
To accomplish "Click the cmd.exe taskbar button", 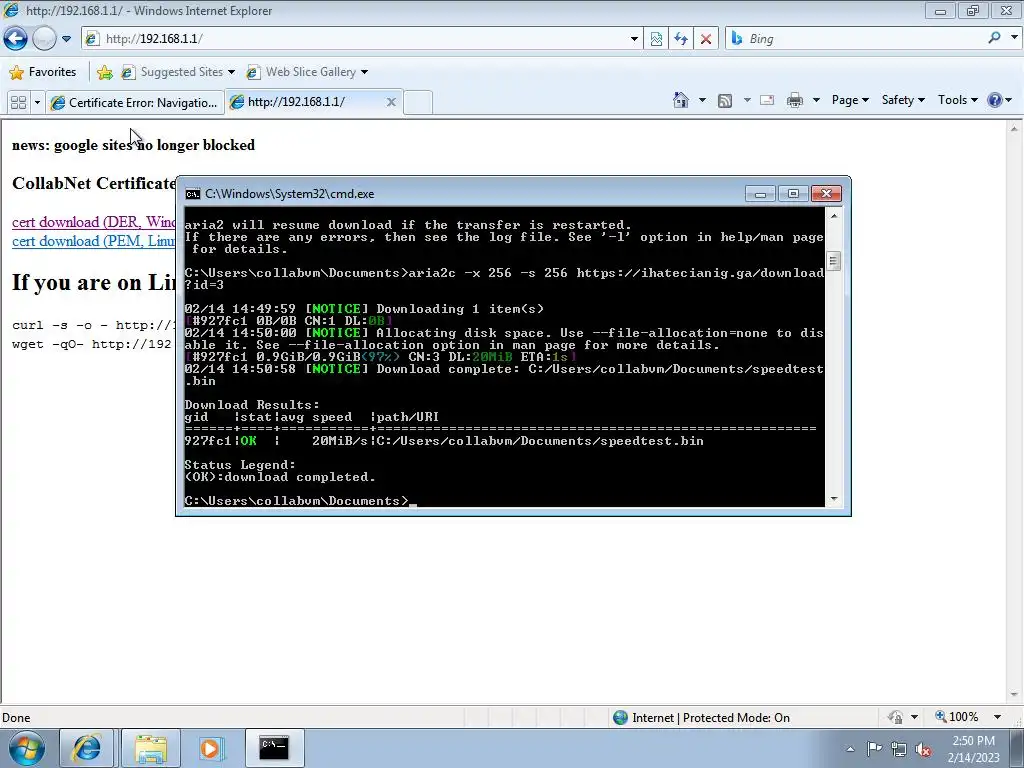I will [x=274, y=748].
